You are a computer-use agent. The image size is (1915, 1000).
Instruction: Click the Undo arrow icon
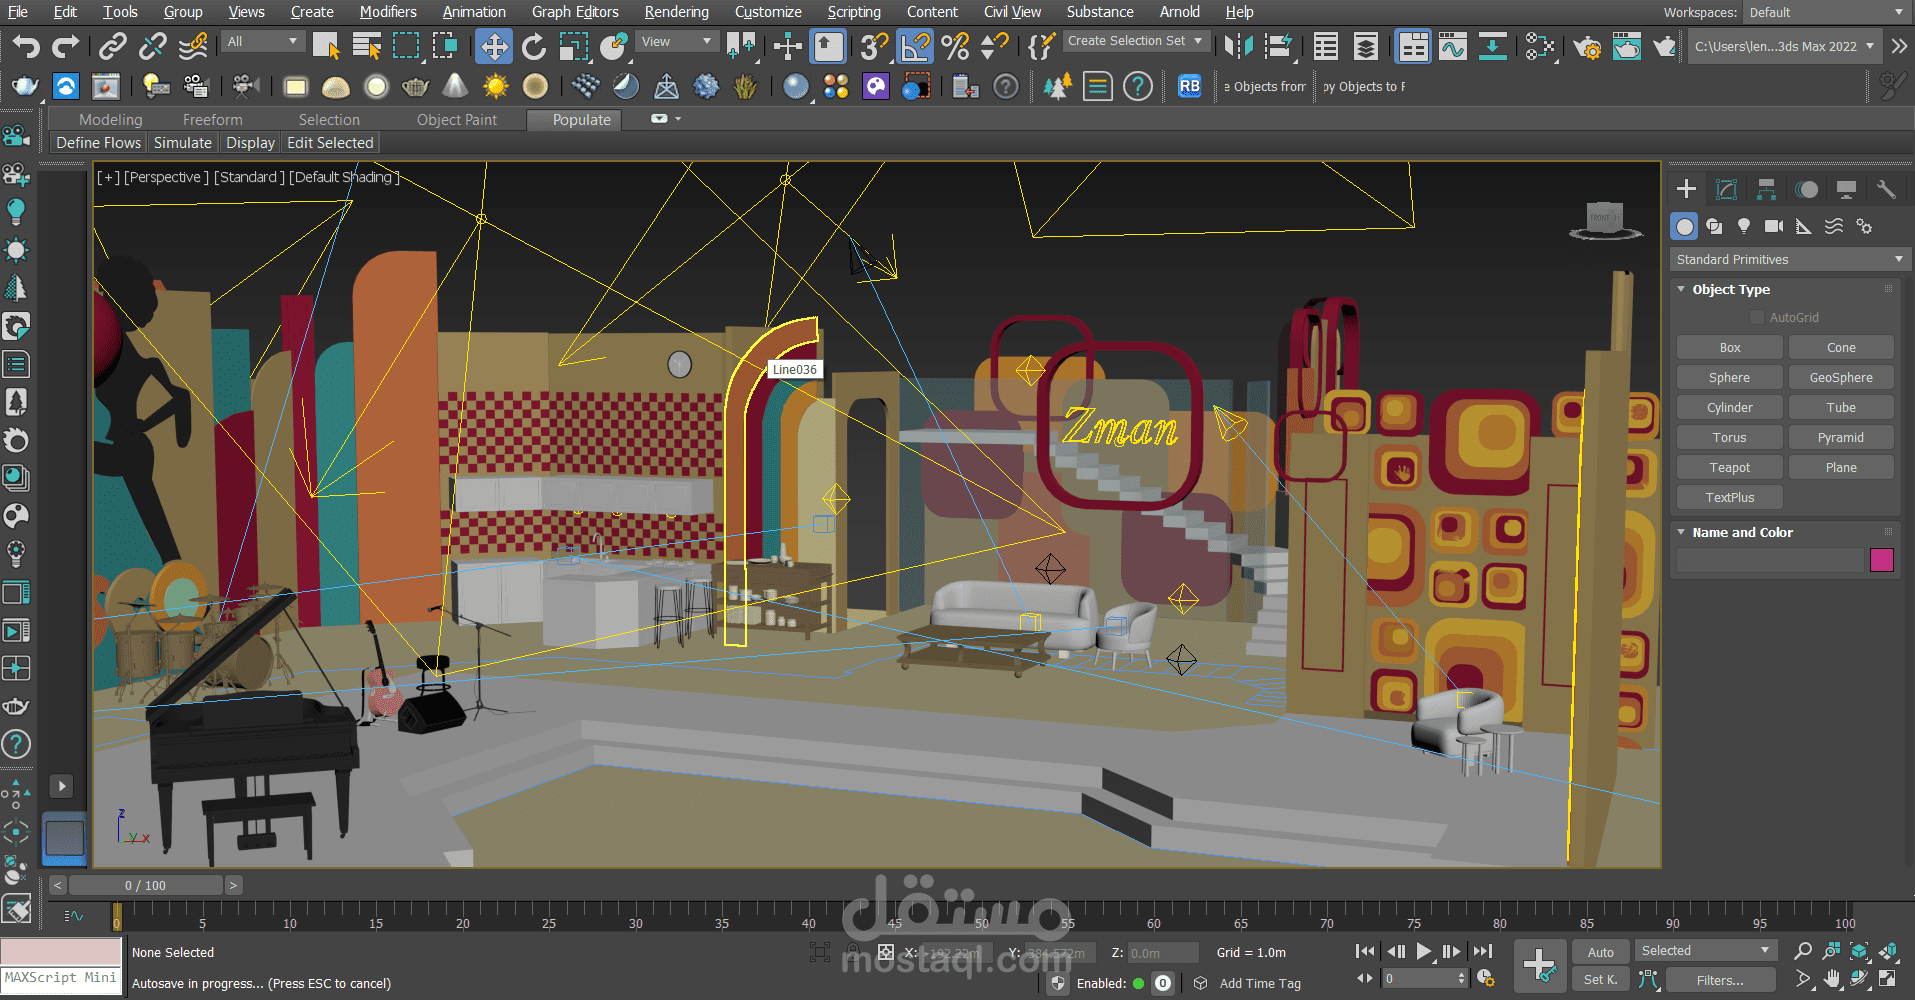(x=26, y=46)
